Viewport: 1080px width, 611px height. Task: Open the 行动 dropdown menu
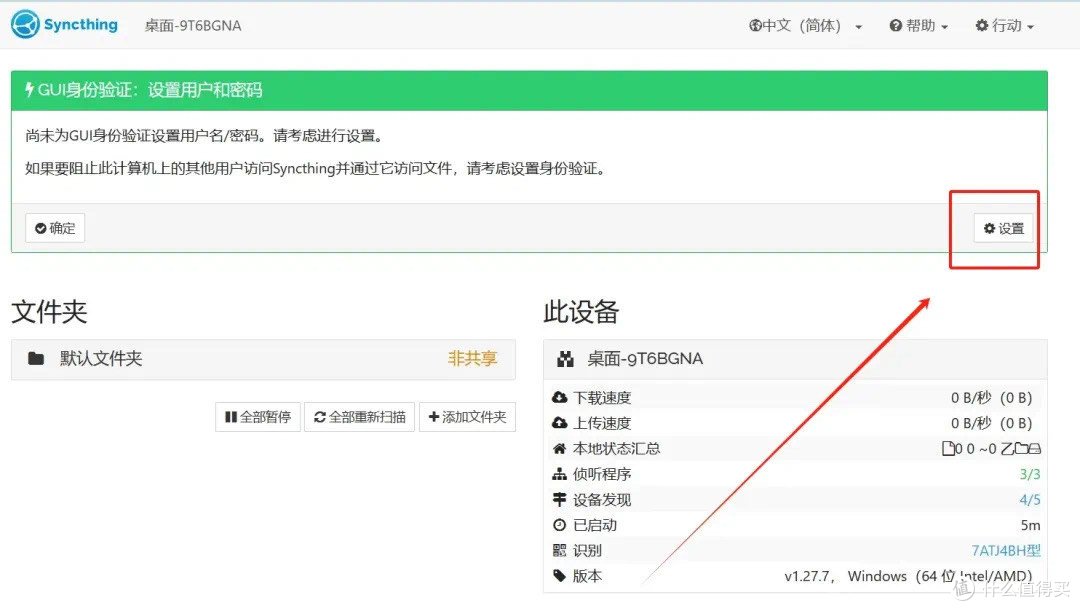(x=1004, y=25)
